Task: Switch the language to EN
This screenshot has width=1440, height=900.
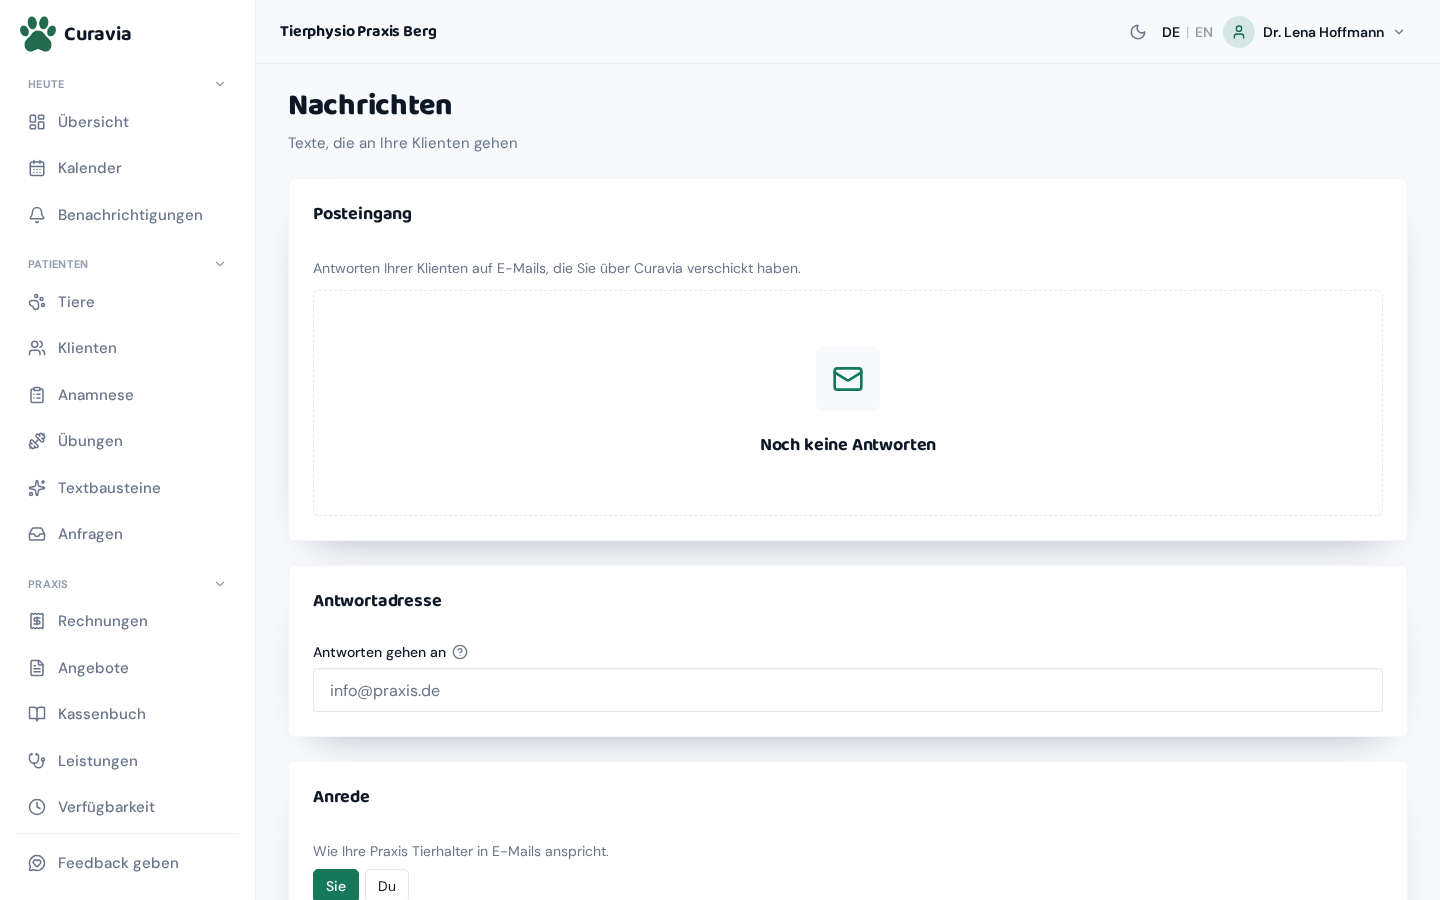Action: (1204, 32)
